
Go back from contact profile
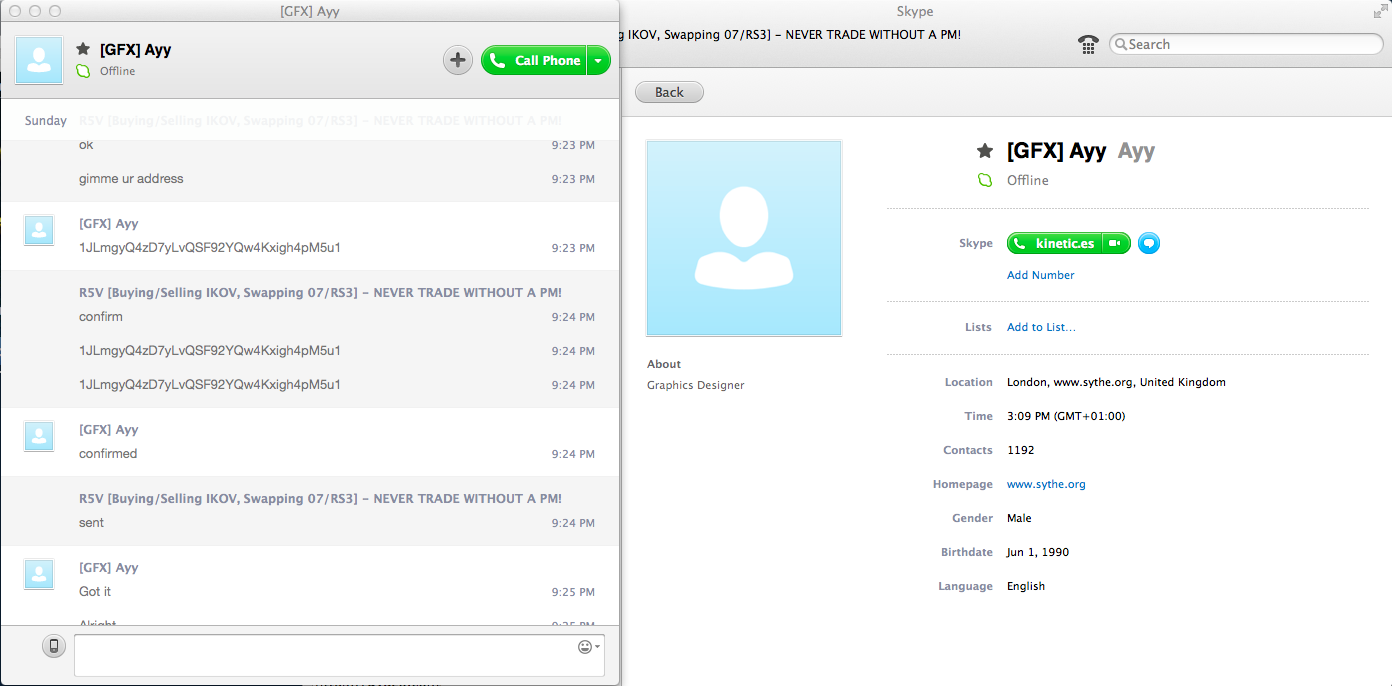click(x=669, y=92)
